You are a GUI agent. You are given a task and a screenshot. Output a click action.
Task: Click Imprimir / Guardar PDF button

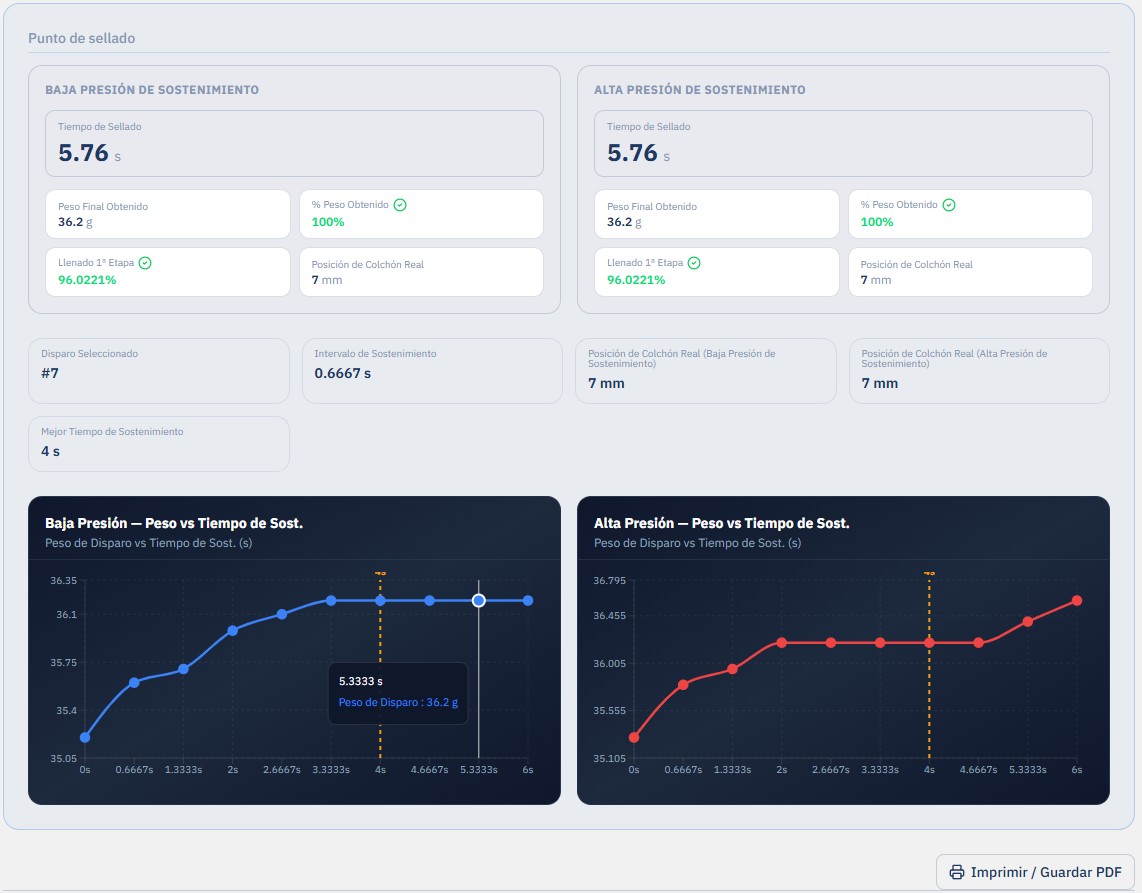[1035, 872]
